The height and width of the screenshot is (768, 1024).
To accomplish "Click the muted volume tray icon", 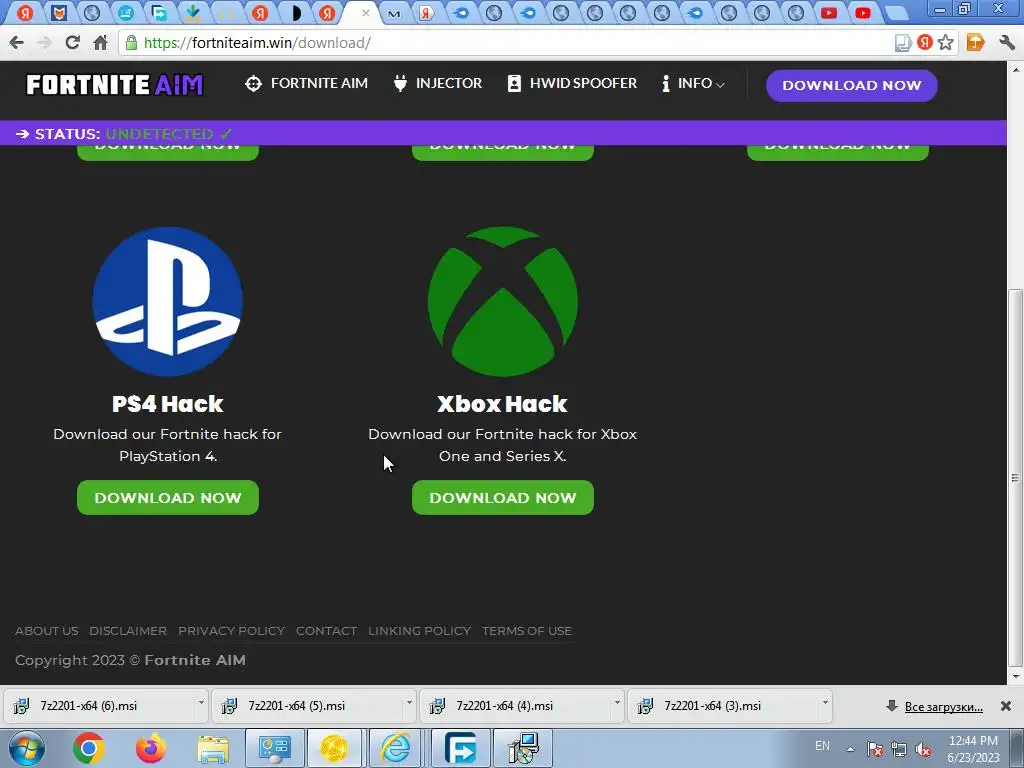I will point(923,749).
